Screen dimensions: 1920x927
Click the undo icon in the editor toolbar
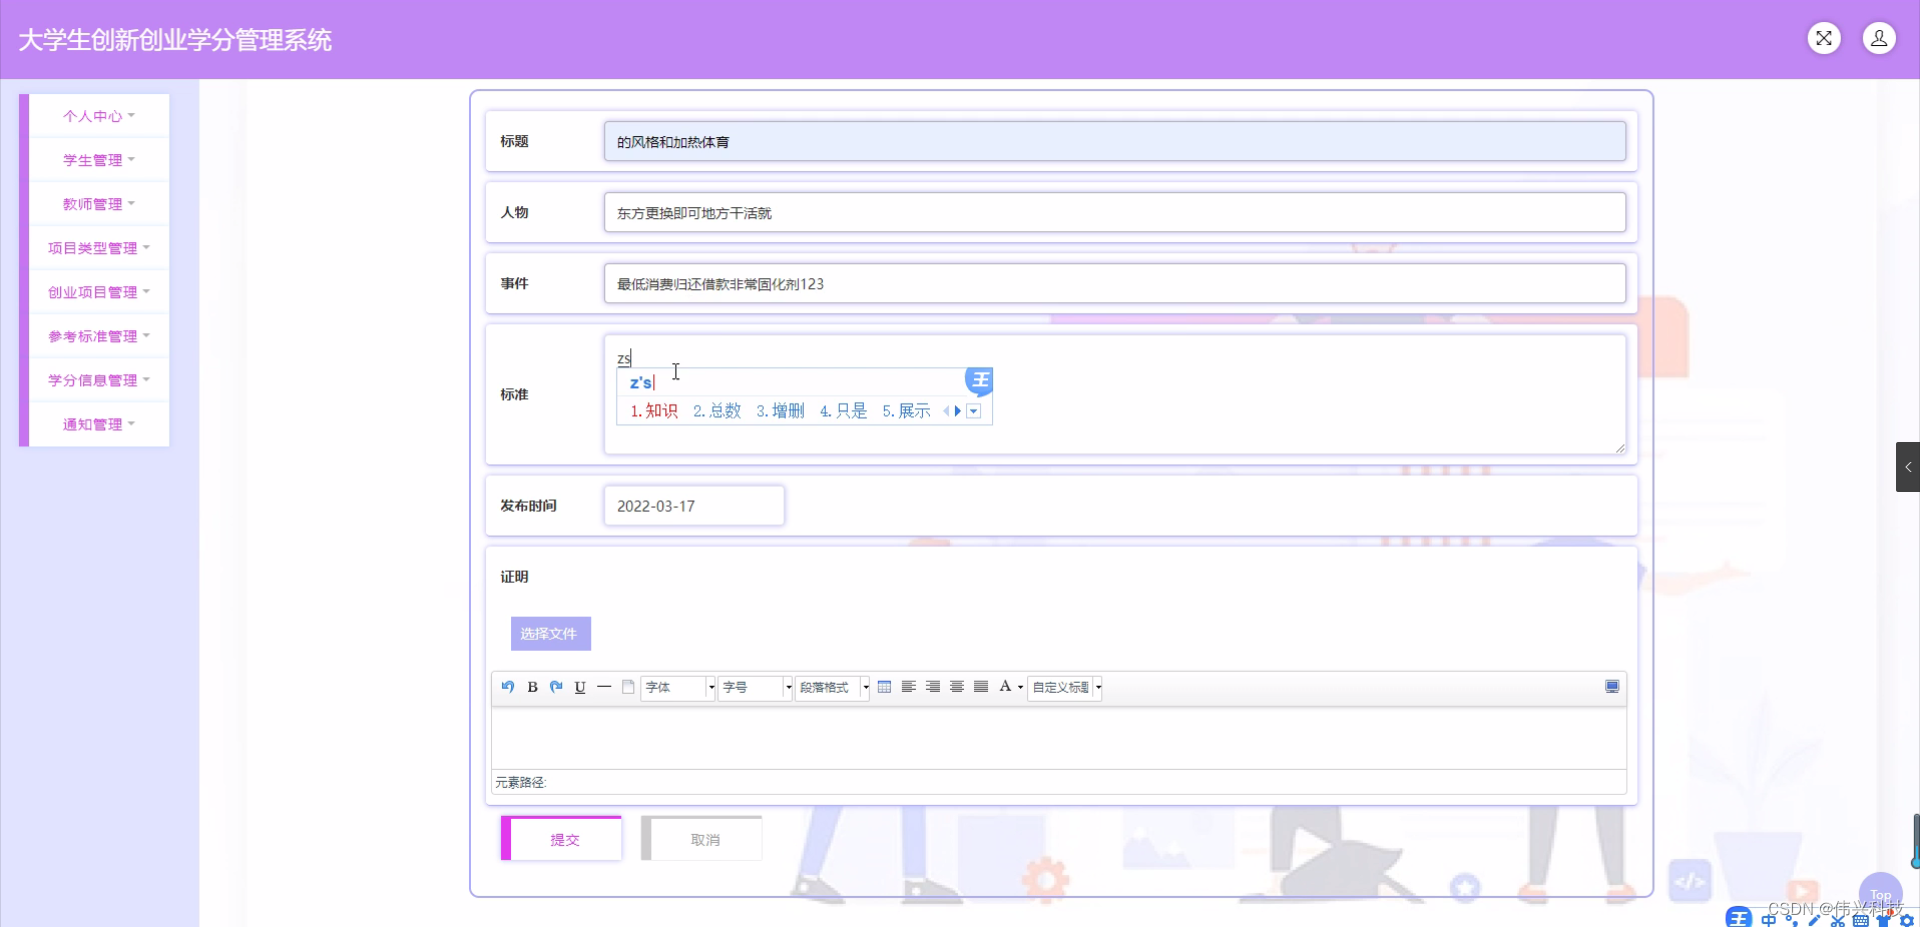click(x=507, y=687)
